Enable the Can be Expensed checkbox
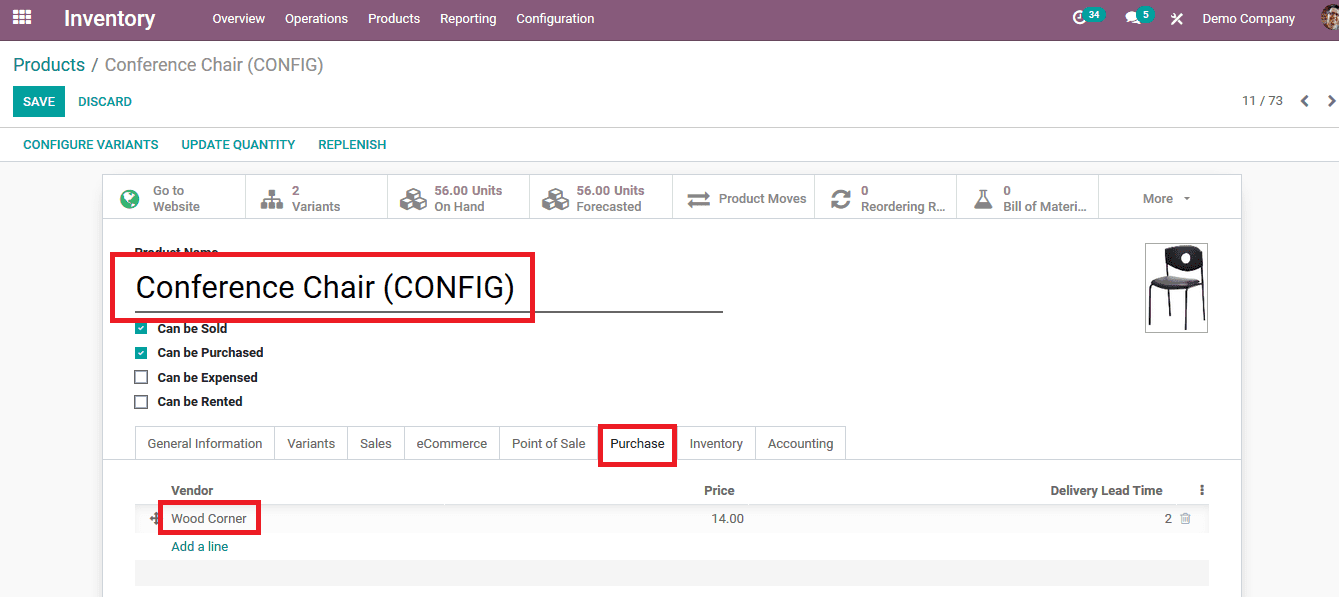The image size is (1339, 597). tap(141, 377)
